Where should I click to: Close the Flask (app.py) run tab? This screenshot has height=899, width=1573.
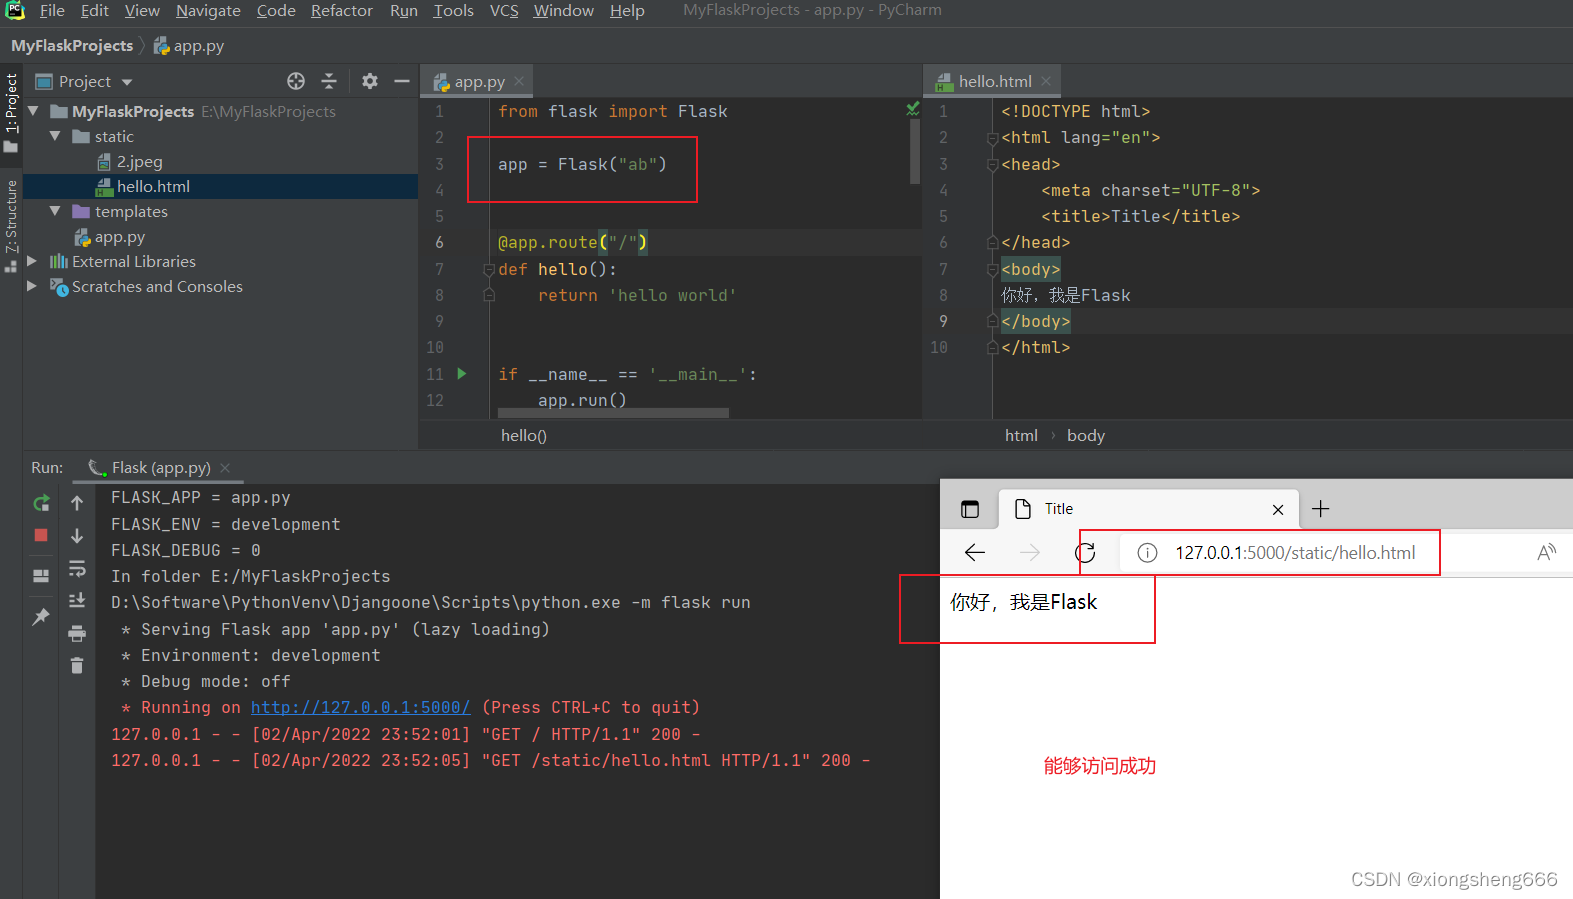point(225,467)
